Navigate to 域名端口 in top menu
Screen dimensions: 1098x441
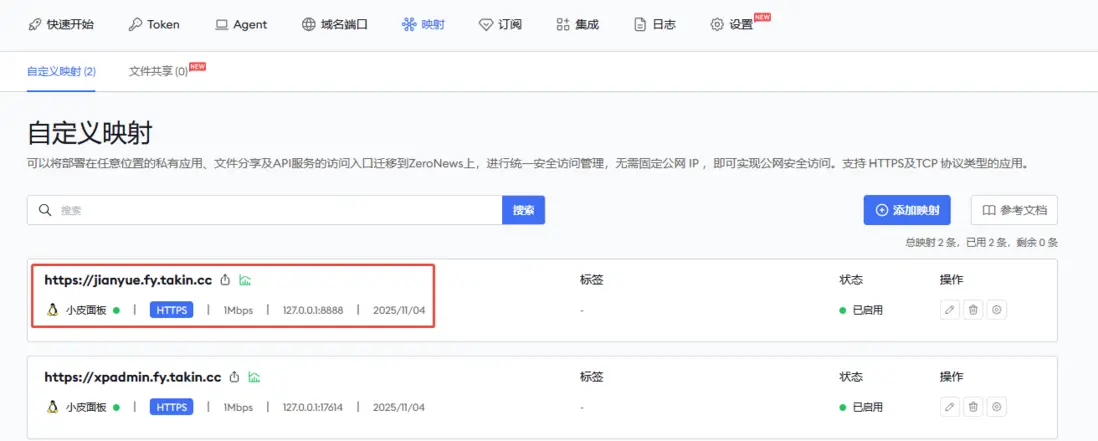click(334, 24)
